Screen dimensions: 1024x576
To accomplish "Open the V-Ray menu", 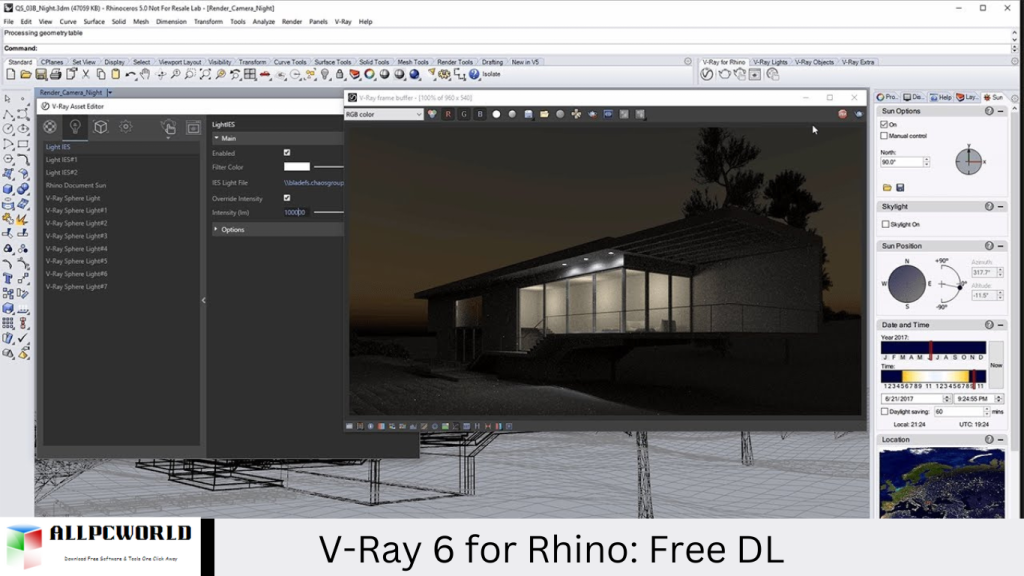I will coord(343,22).
